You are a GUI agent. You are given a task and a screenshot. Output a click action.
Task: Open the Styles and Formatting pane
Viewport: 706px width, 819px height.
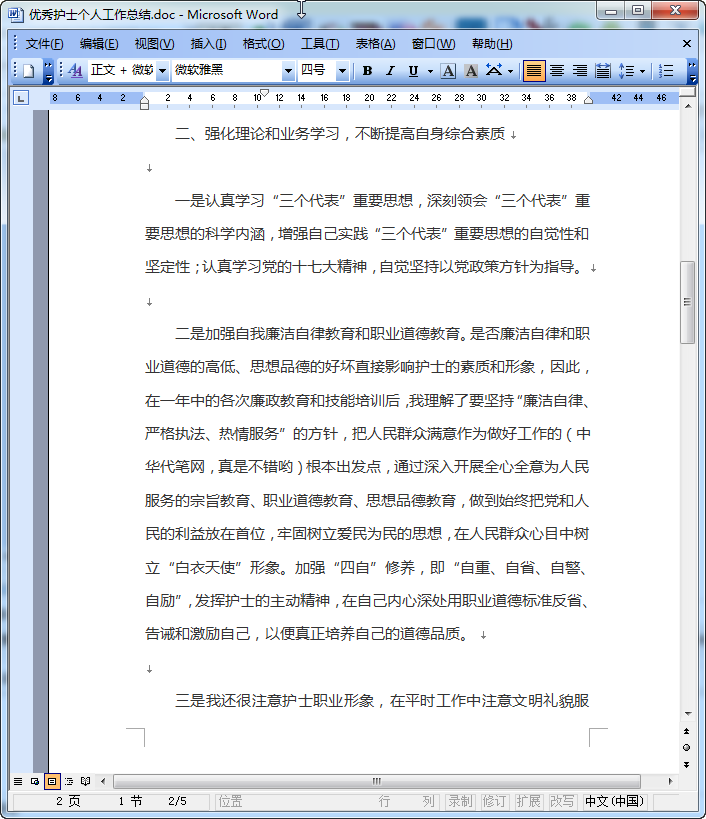coord(75,71)
